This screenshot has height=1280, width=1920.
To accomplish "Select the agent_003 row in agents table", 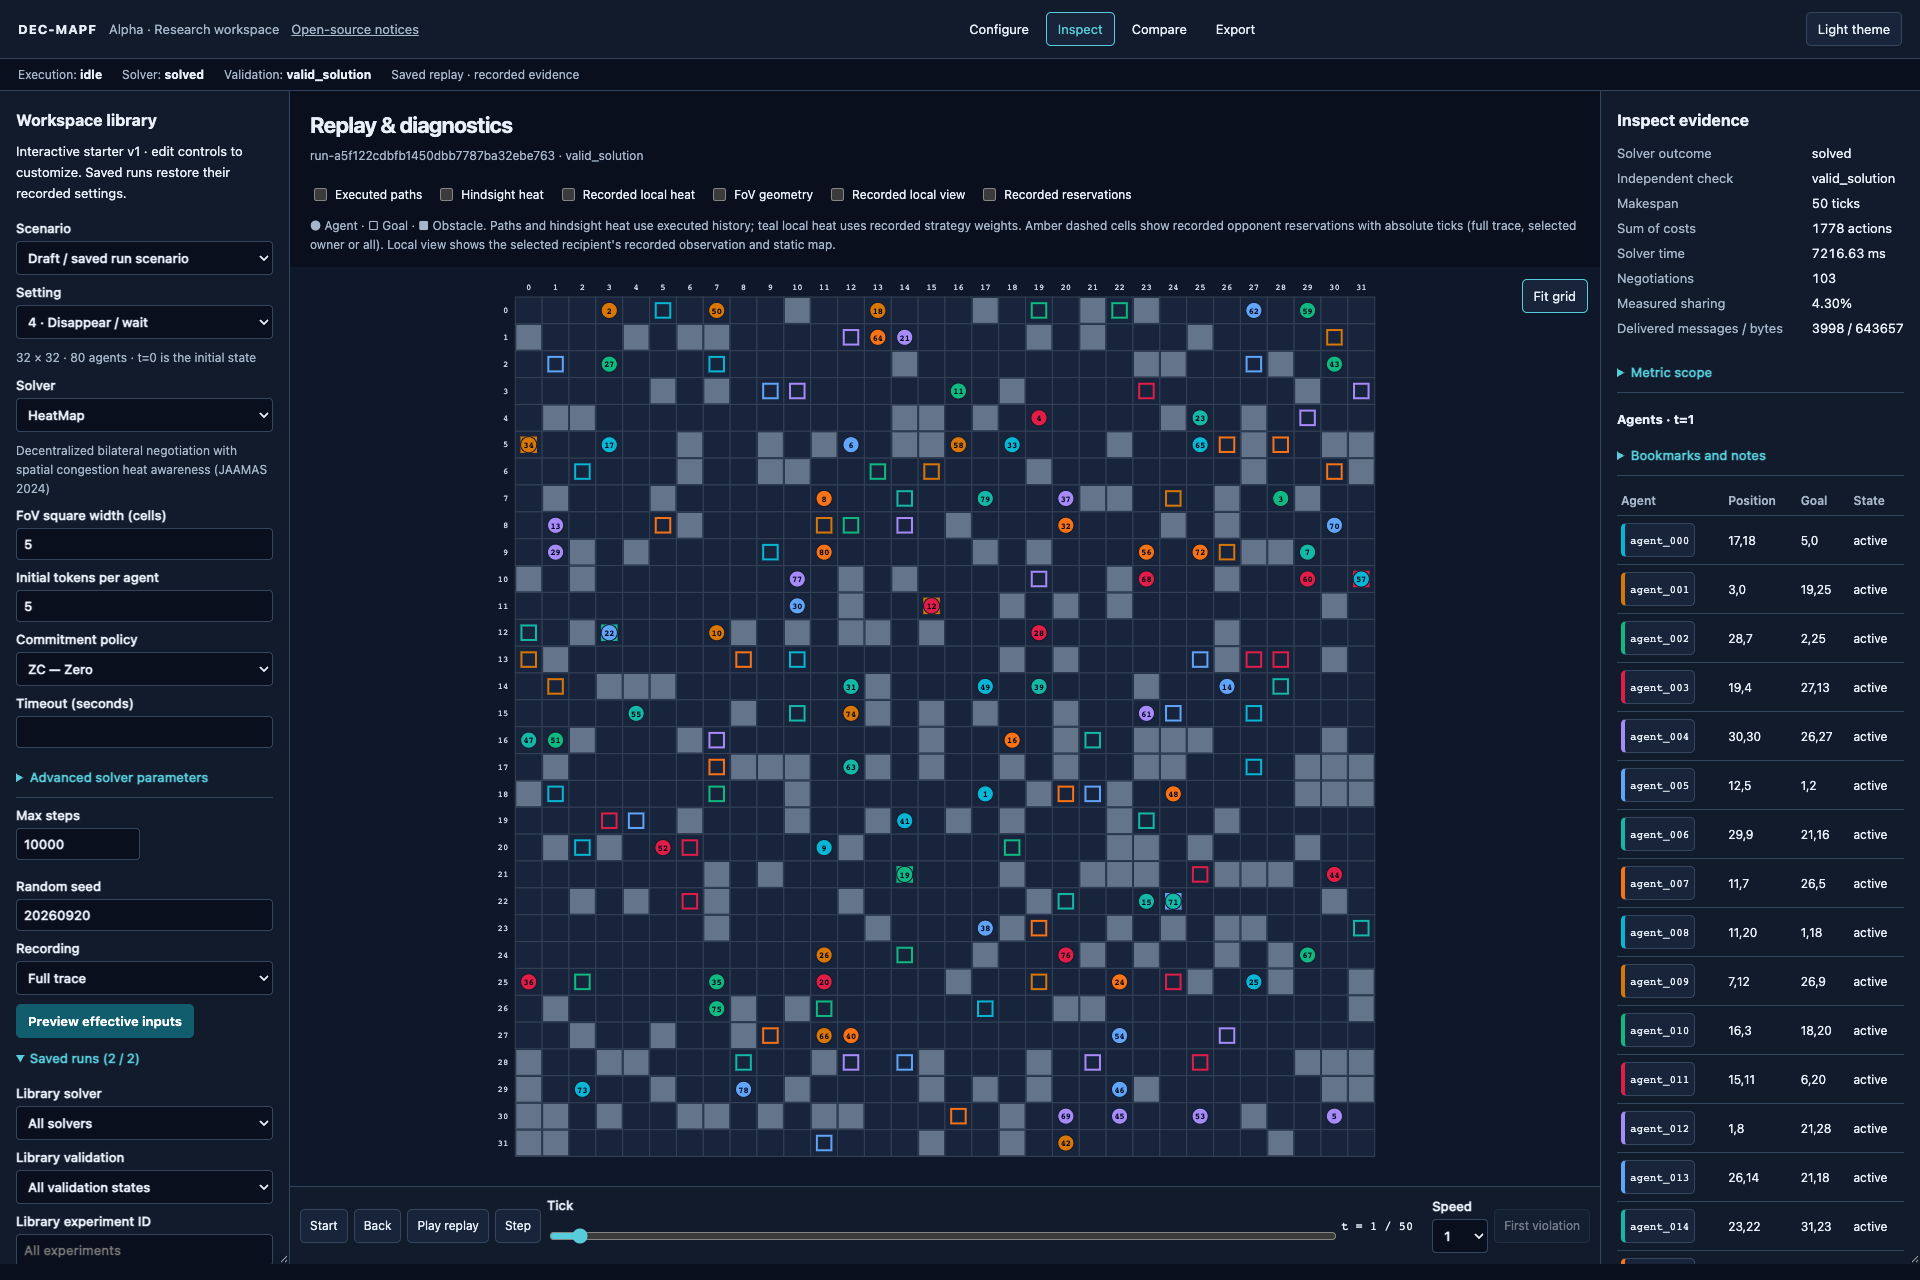I will click(x=1760, y=688).
